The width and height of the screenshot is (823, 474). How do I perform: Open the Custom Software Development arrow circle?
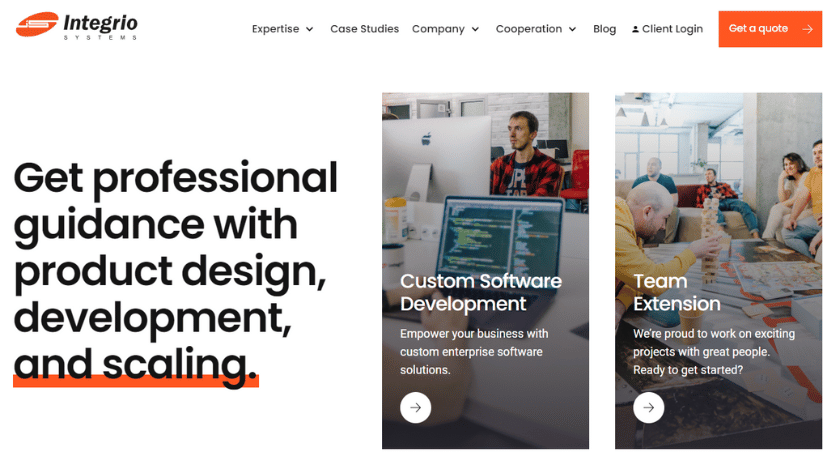click(x=415, y=407)
